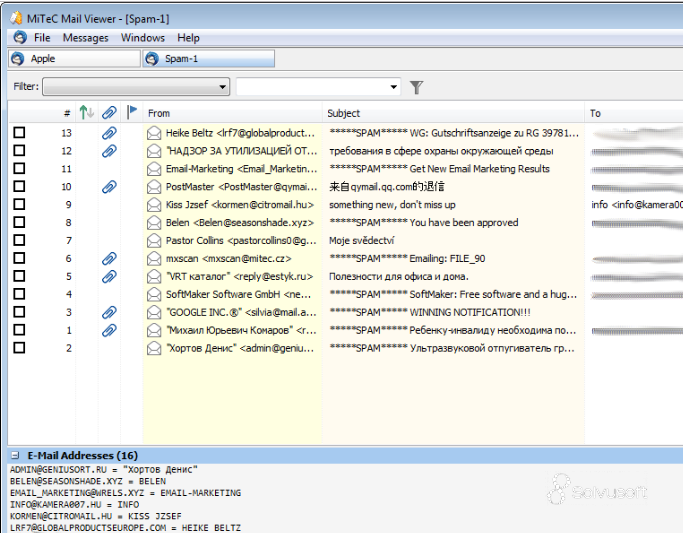Click envelope icon of mxscan message
Screen dimensions: 683x533
coord(154,259)
